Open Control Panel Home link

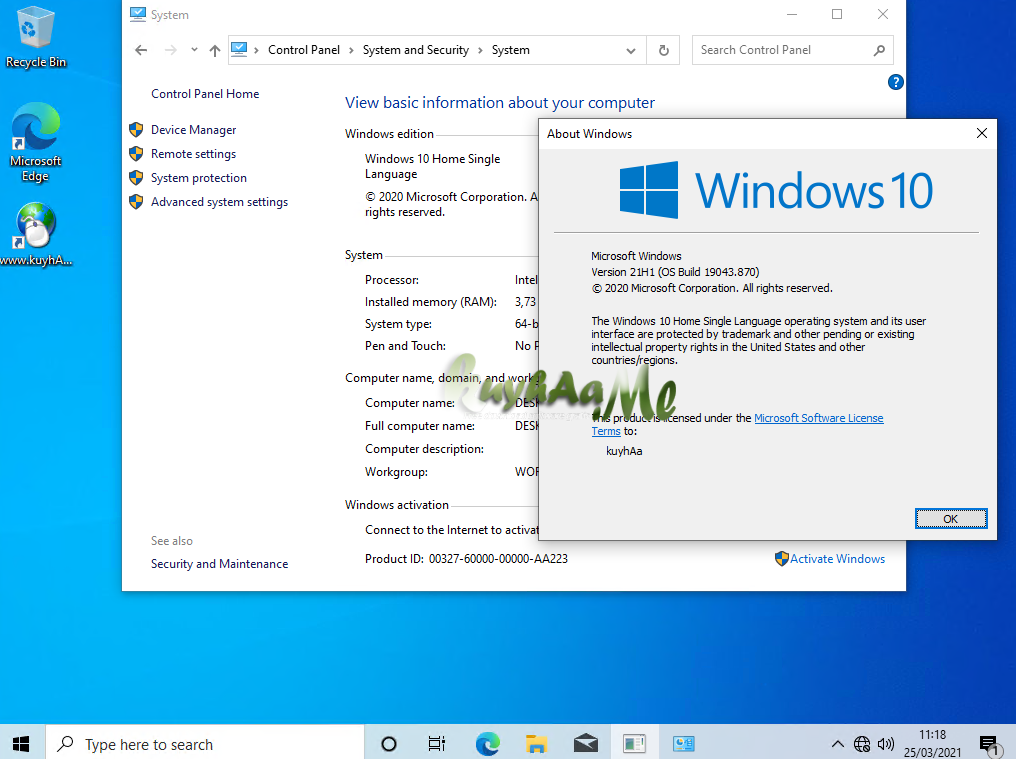click(x=205, y=94)
